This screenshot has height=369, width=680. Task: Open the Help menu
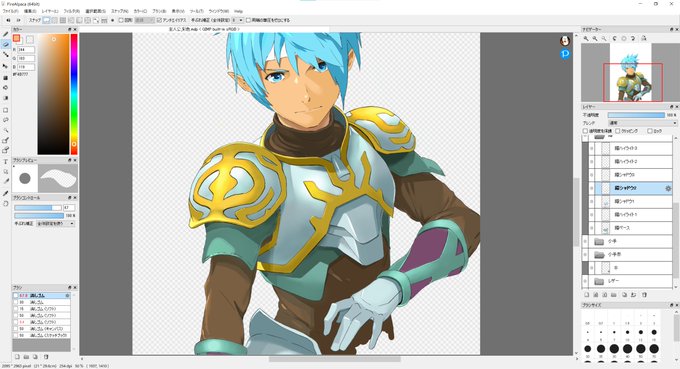238,11
